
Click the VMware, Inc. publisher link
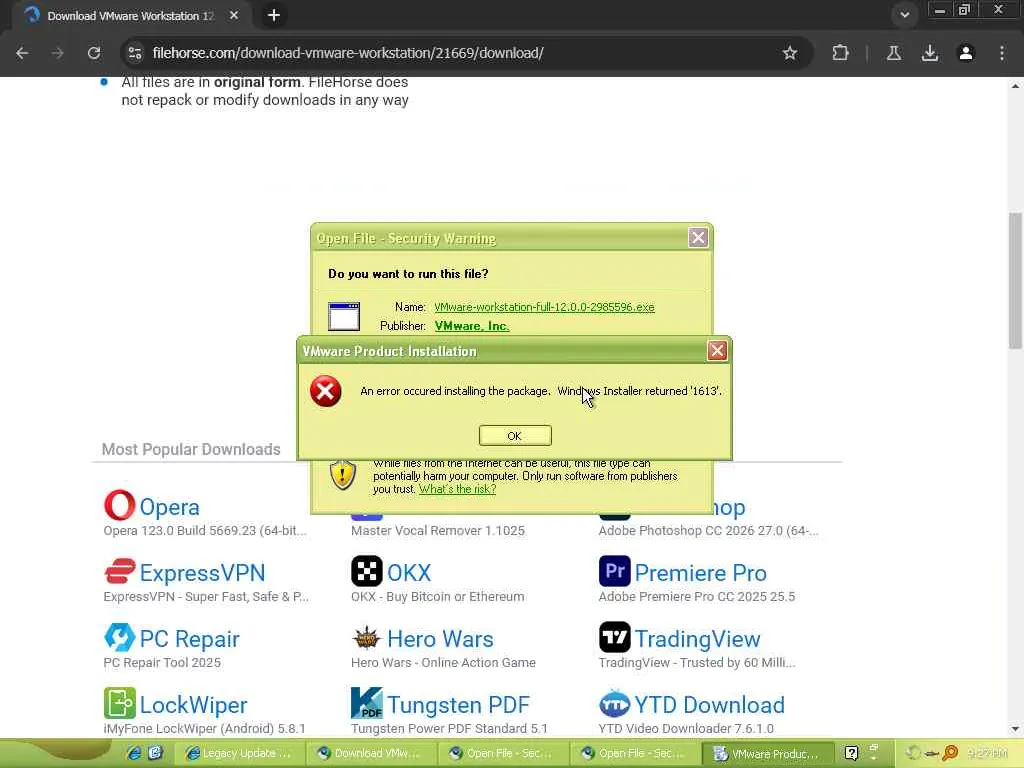472,326
